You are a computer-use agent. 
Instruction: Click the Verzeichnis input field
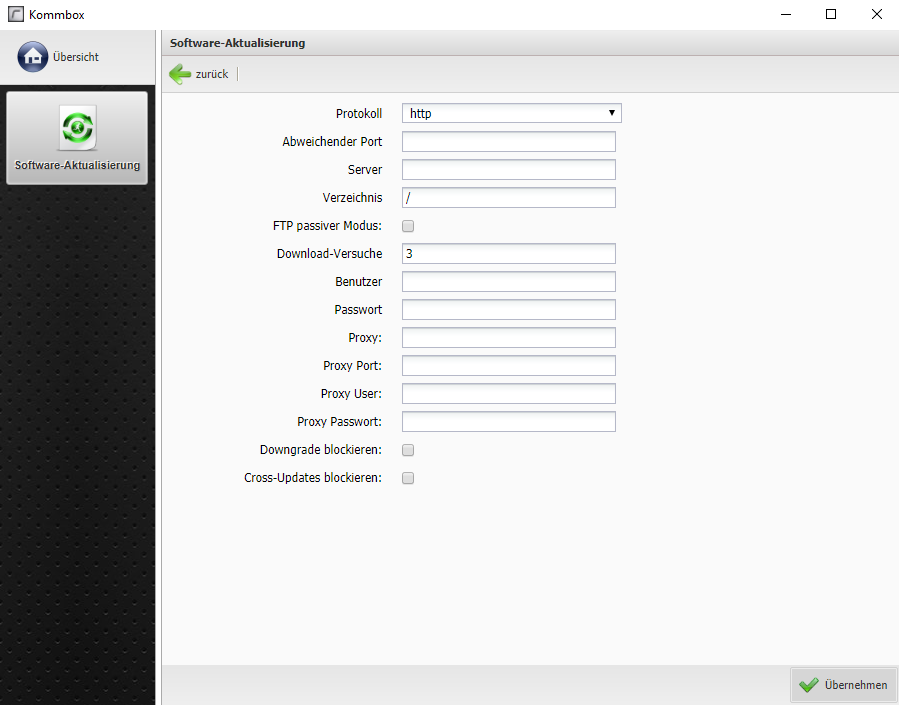[508, 198]
